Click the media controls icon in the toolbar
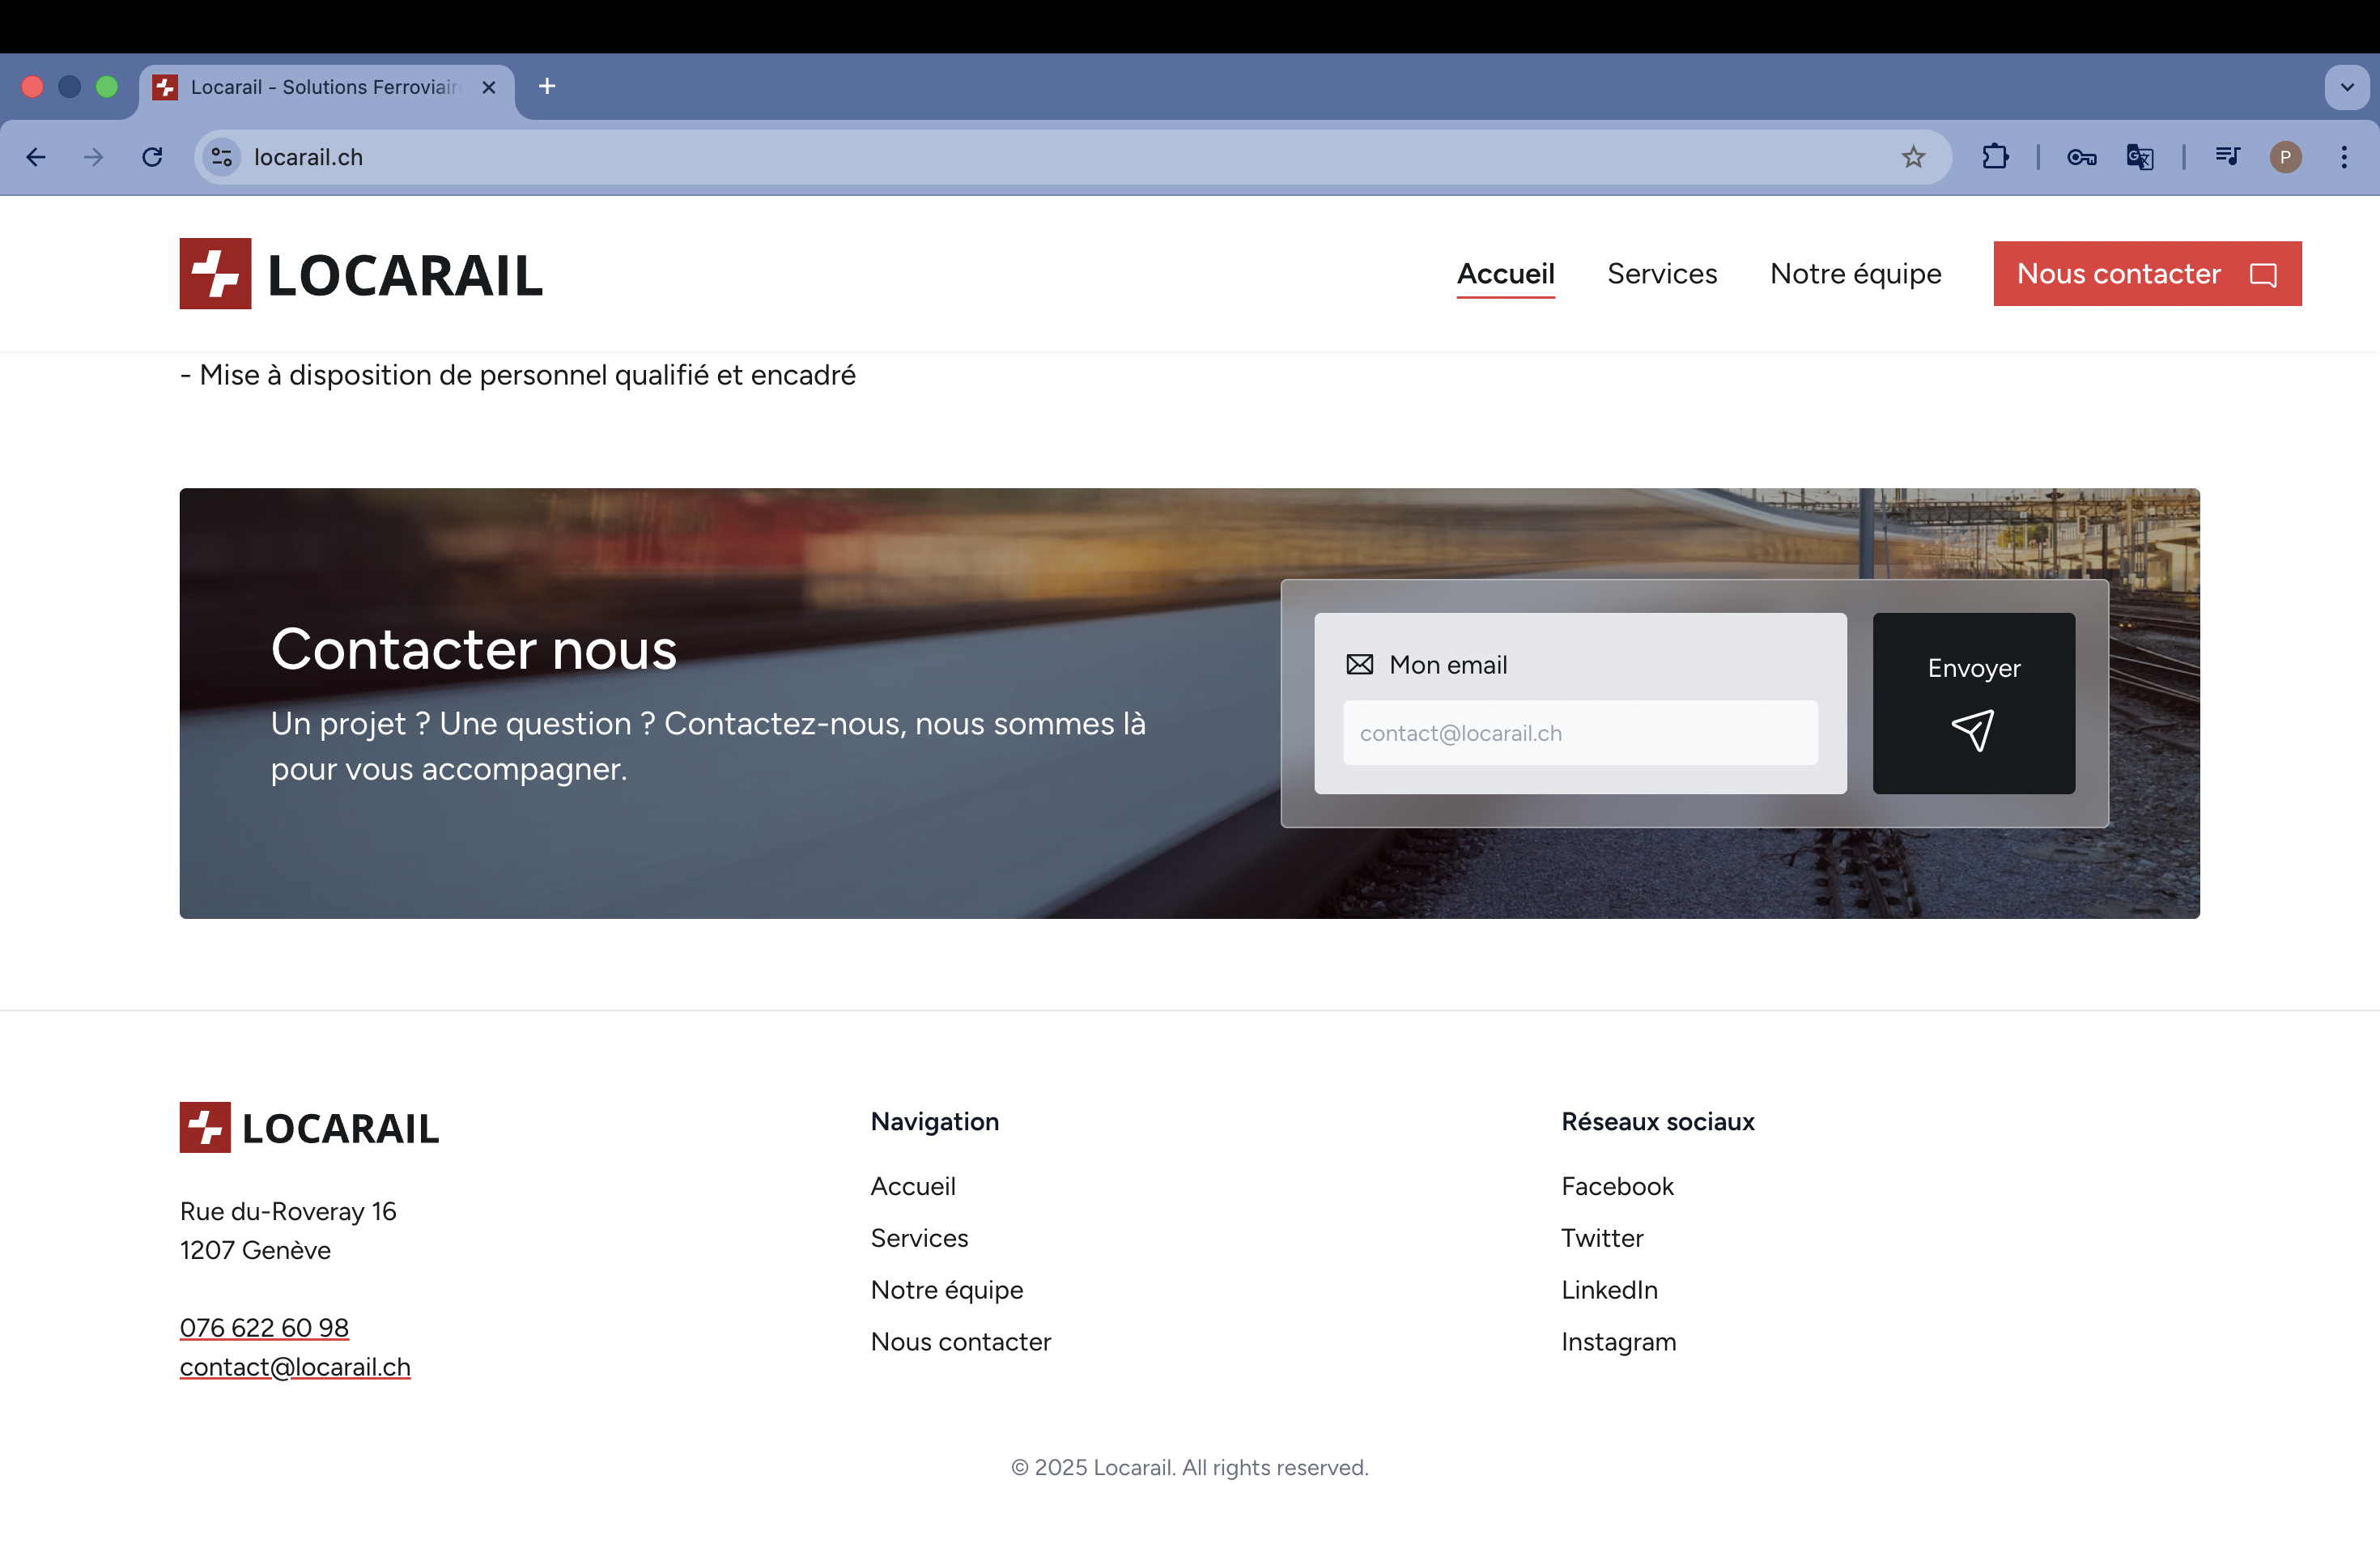Screen dimensions: 2380x1548 (2227, 157)
